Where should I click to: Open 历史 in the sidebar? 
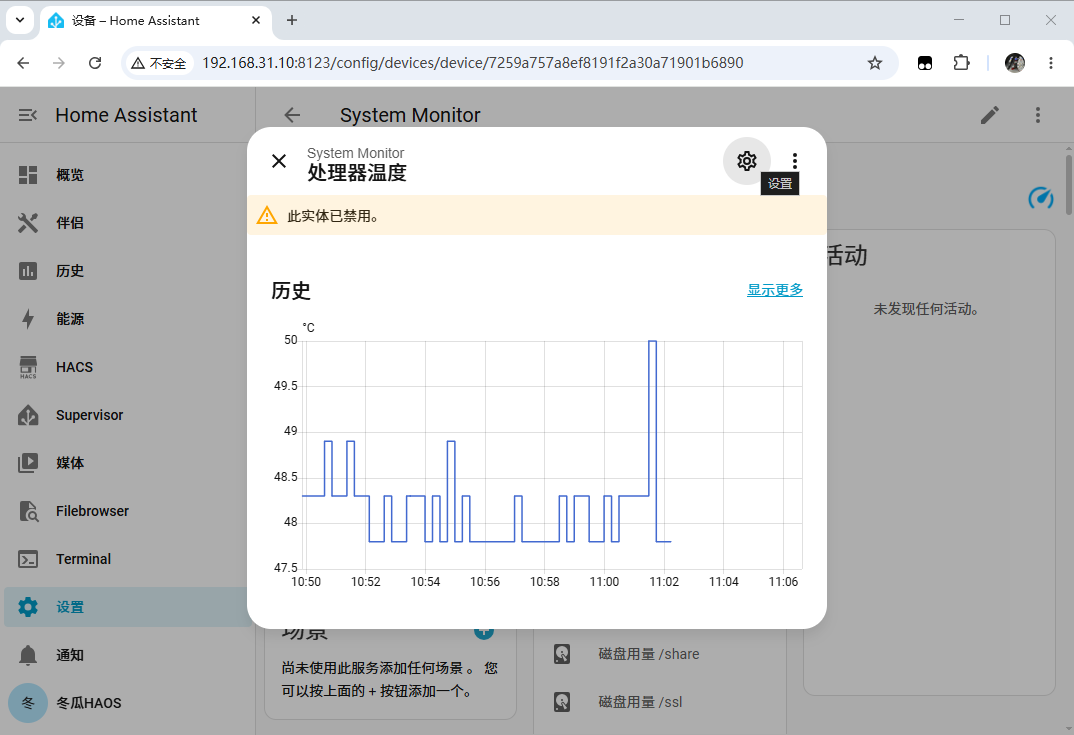pos(127,271)
